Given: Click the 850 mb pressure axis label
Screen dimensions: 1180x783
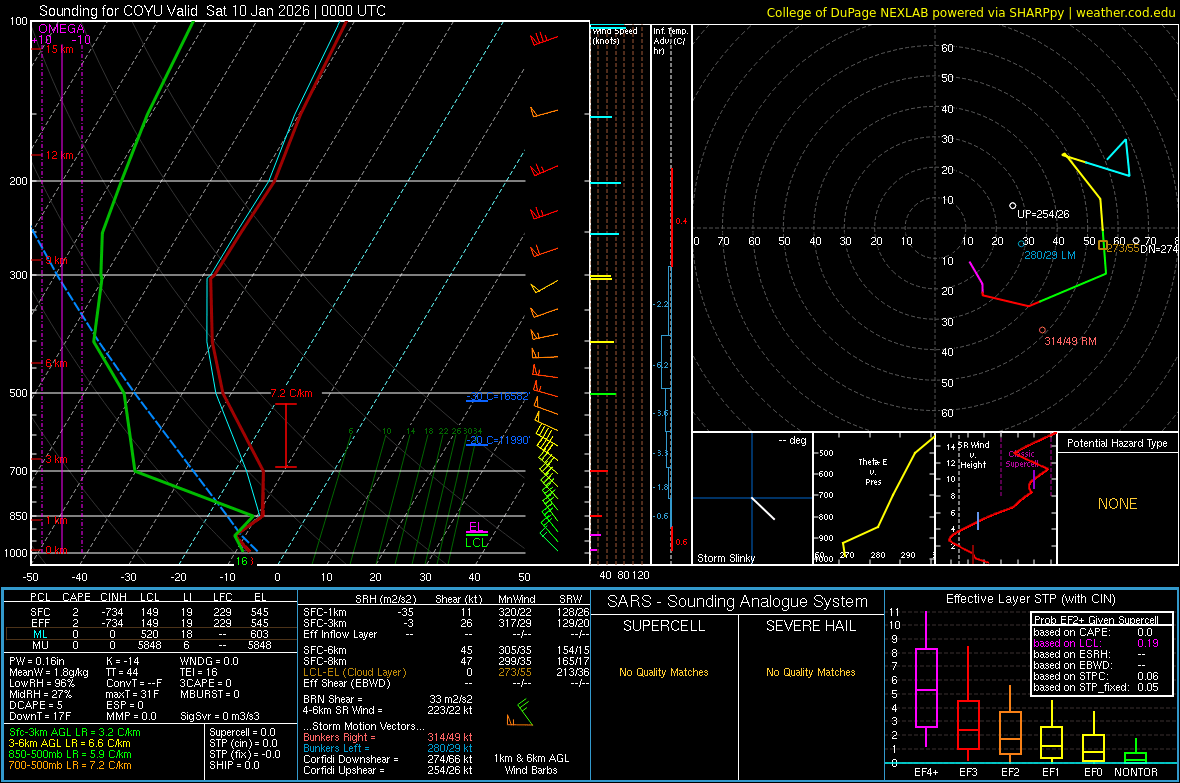Looking at the screenshot, I should tap(18, 516).
